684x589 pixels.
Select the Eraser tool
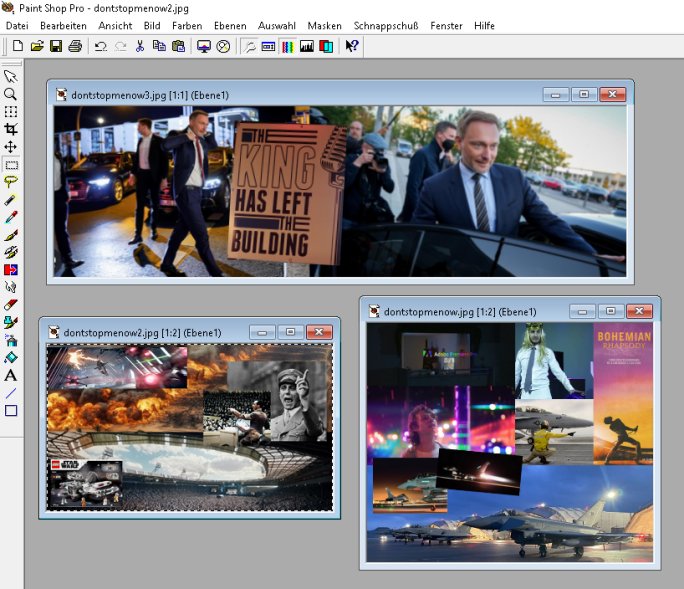[x=11, y=304]
